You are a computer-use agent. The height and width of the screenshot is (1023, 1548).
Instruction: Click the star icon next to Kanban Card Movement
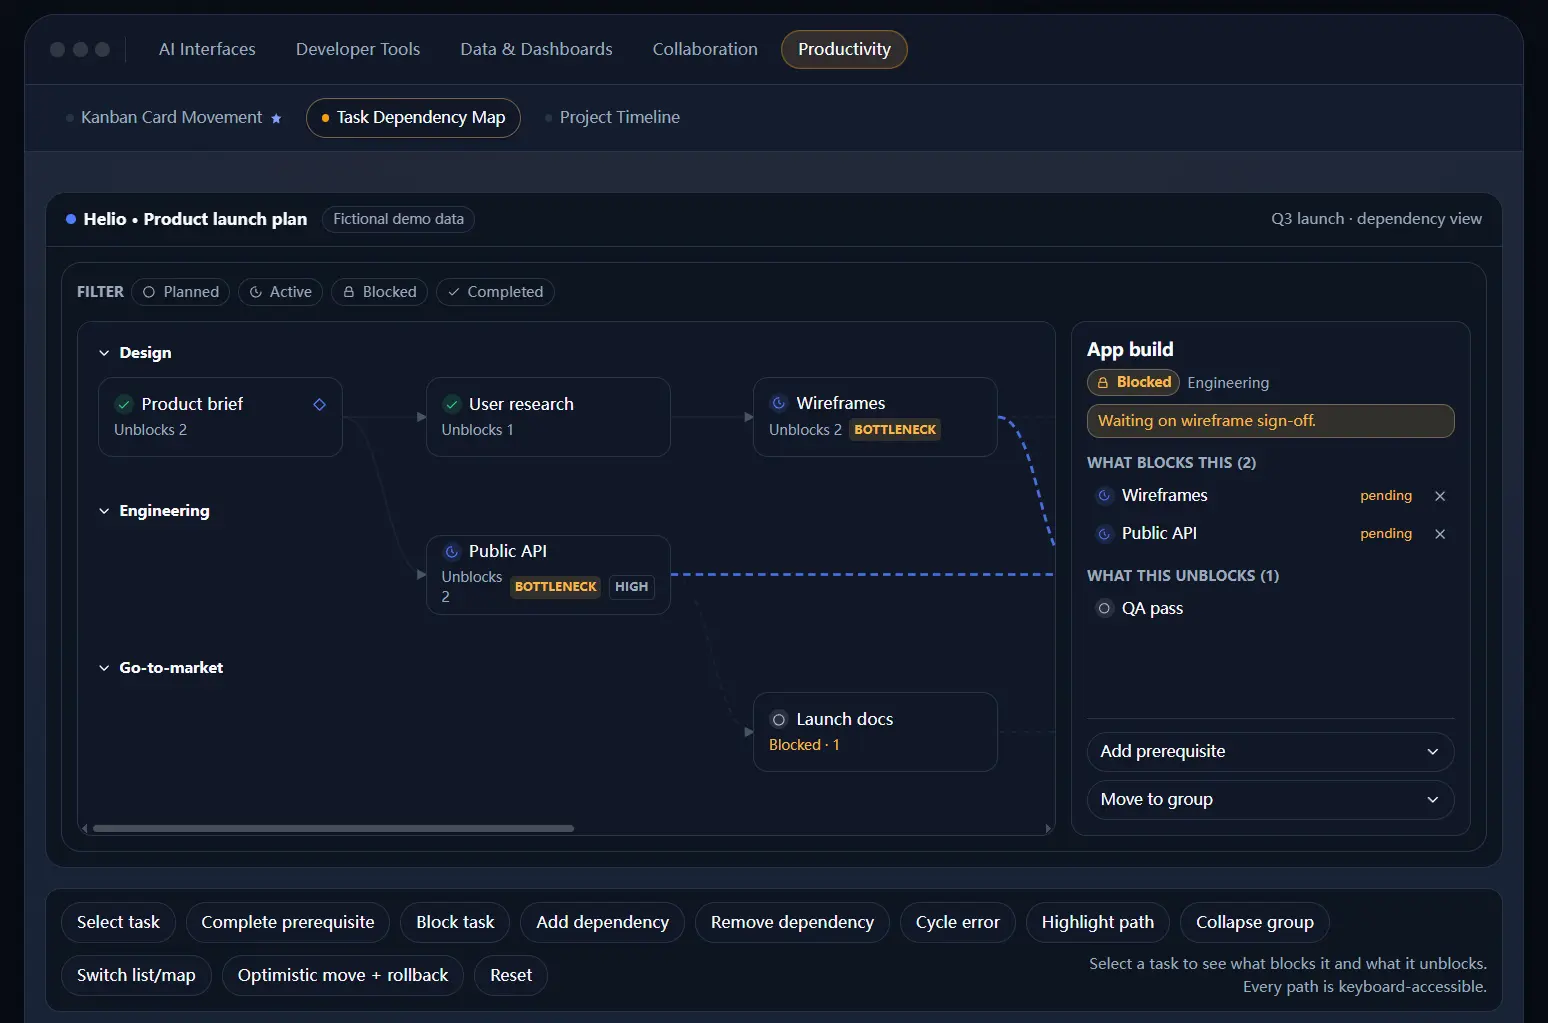click(x=276, y=118)
